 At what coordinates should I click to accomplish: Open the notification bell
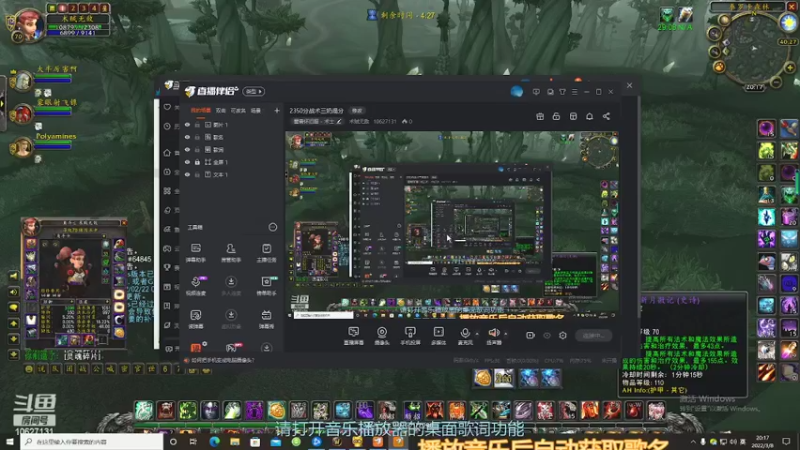coord(589,116)
